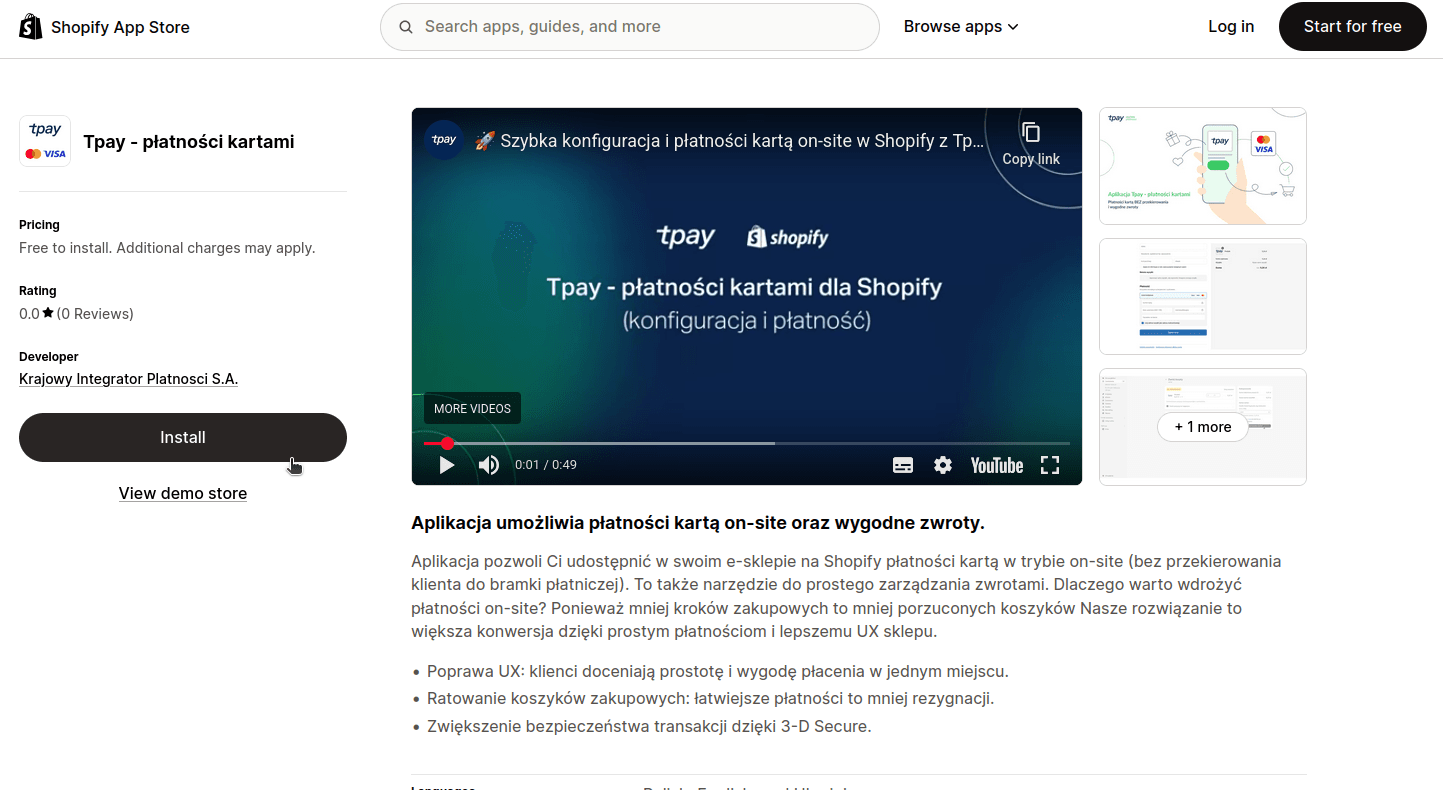Viewport: 1443px width, 790px height.
Task: Click the search apps input field
Action: click(x=630, y=27)
